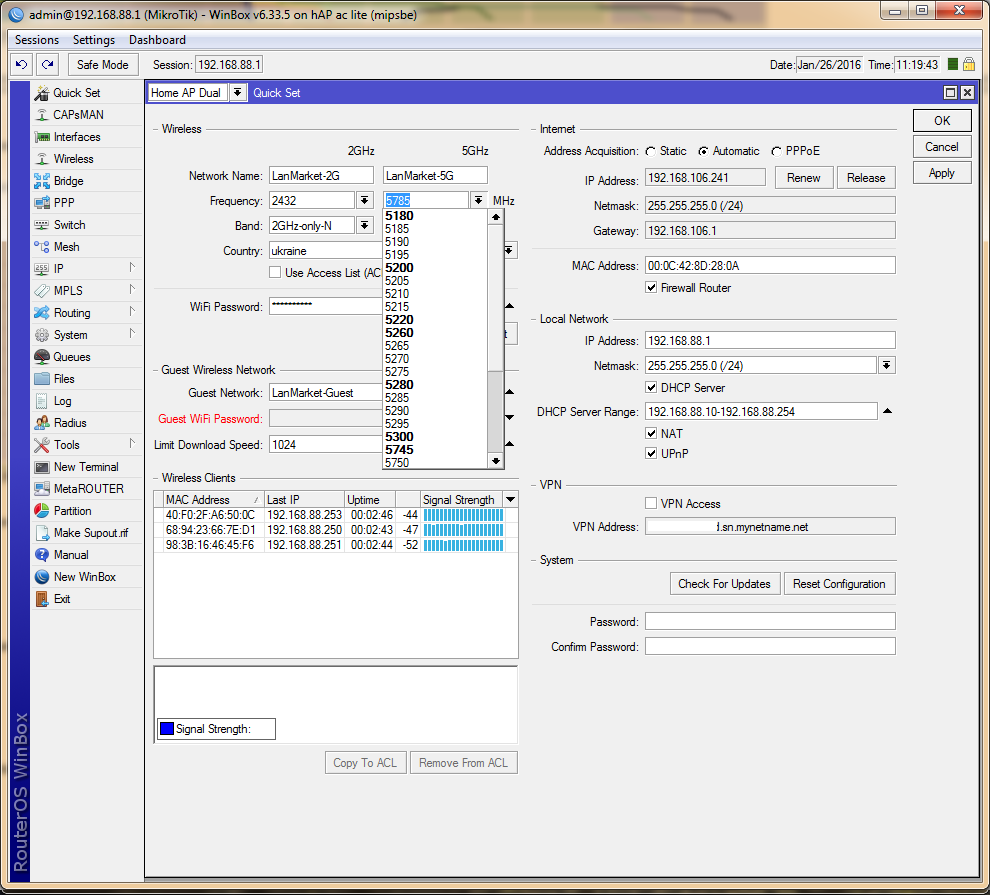
Task: Open the Home AP Dual mode dropdown
Action: (x=237, y=93)
